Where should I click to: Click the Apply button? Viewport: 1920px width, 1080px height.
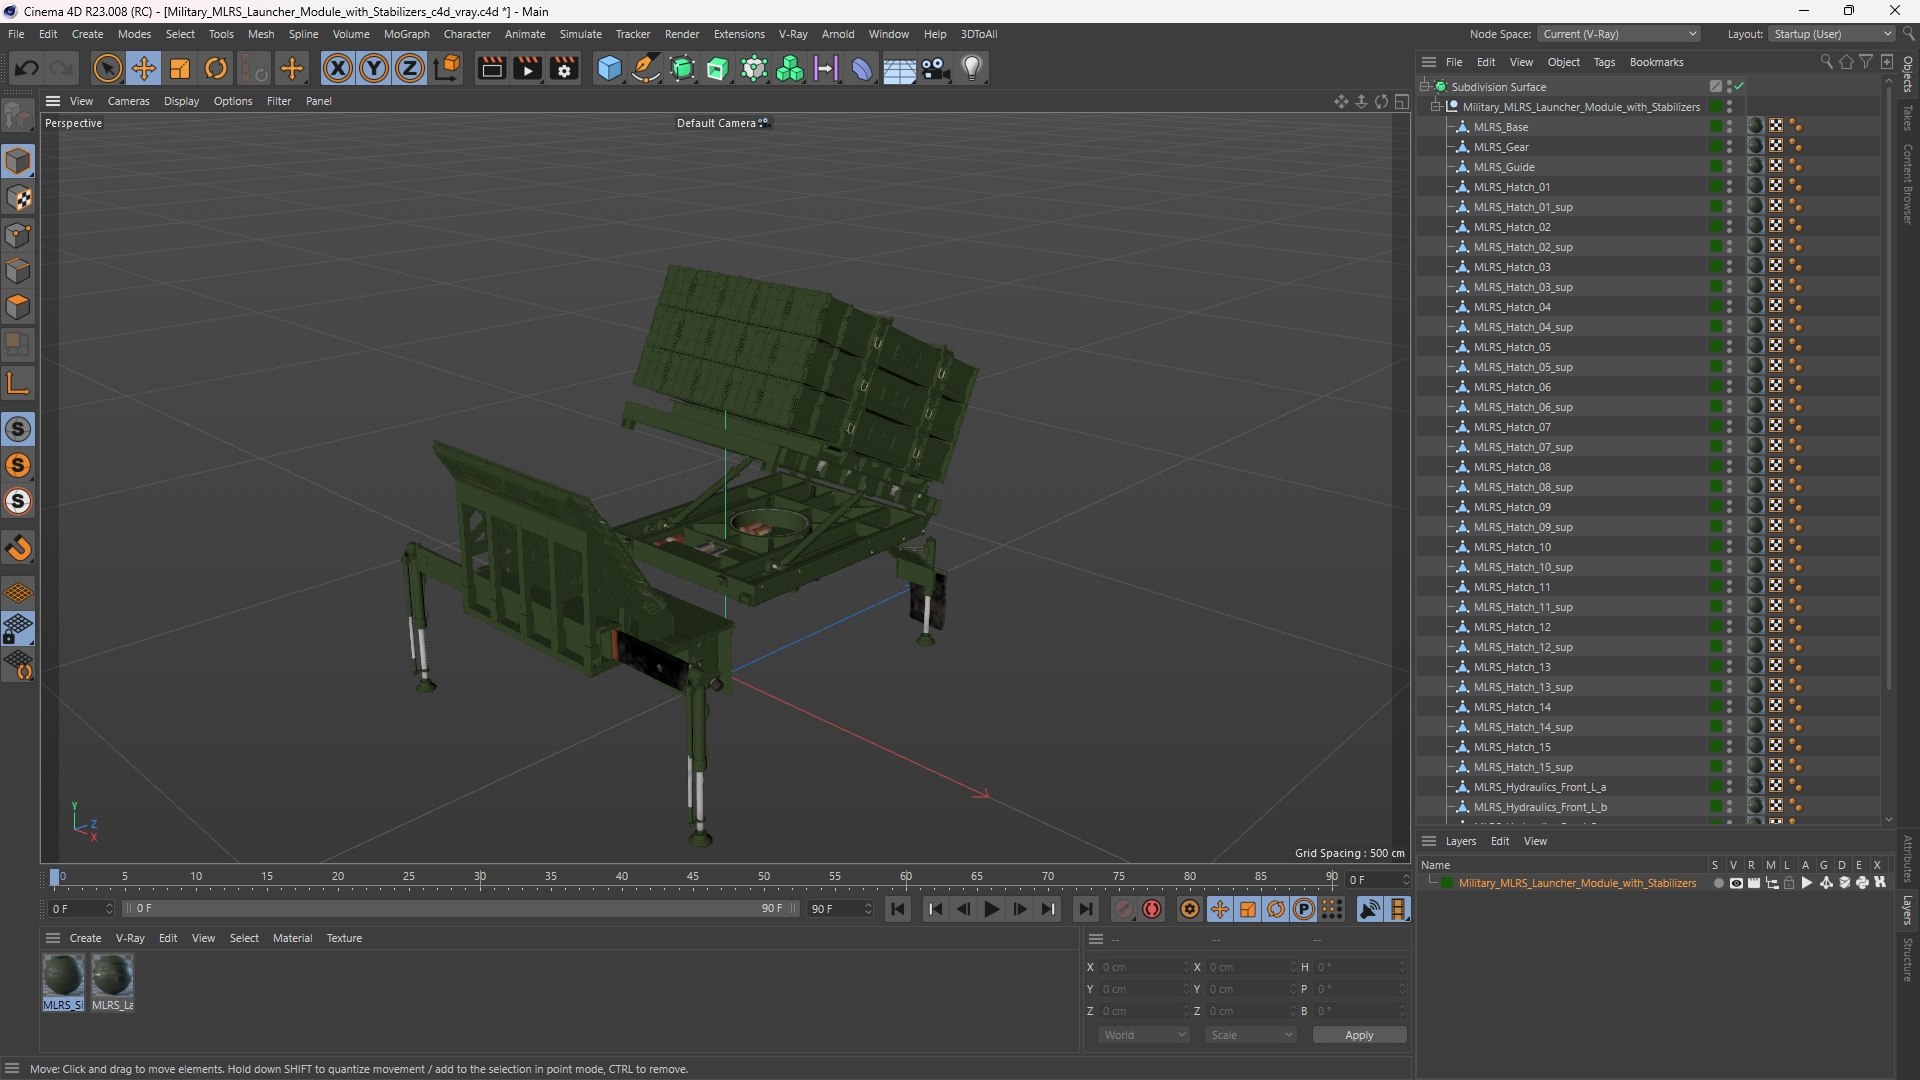click(x=1359, y=1035)
